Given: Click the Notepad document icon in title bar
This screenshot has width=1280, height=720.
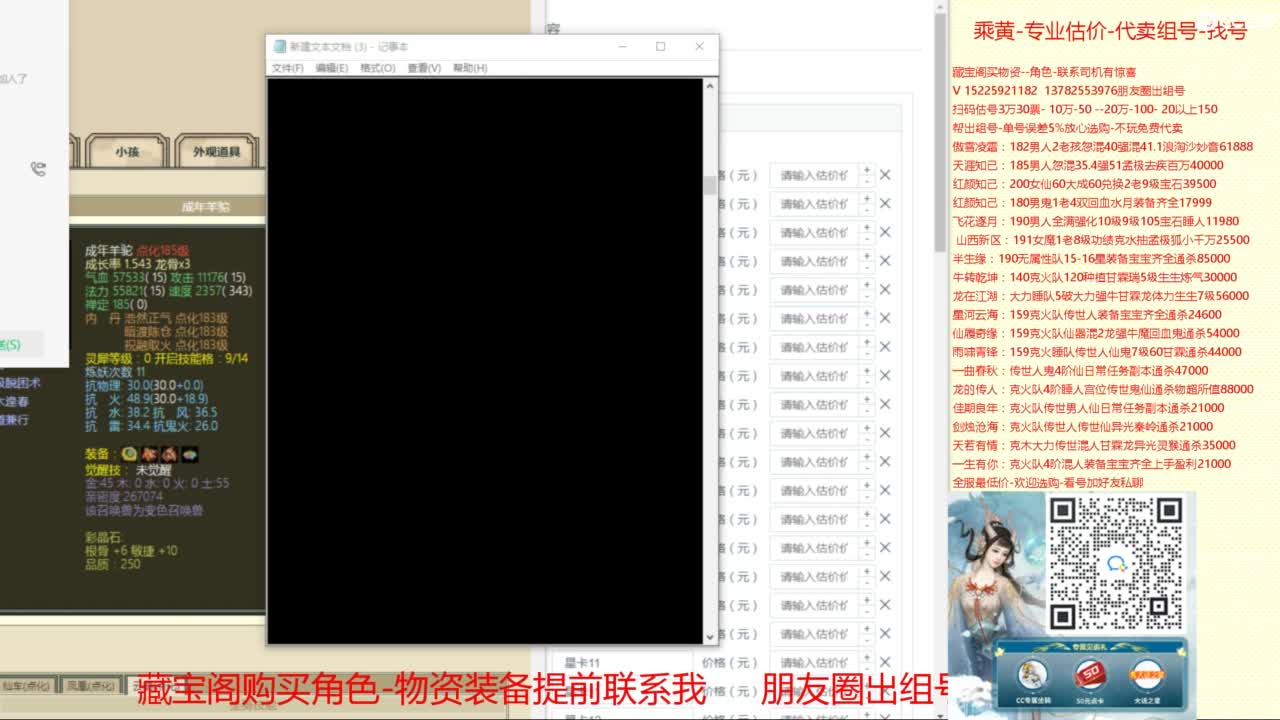Looking at the screenshot, I should [279, 47].
